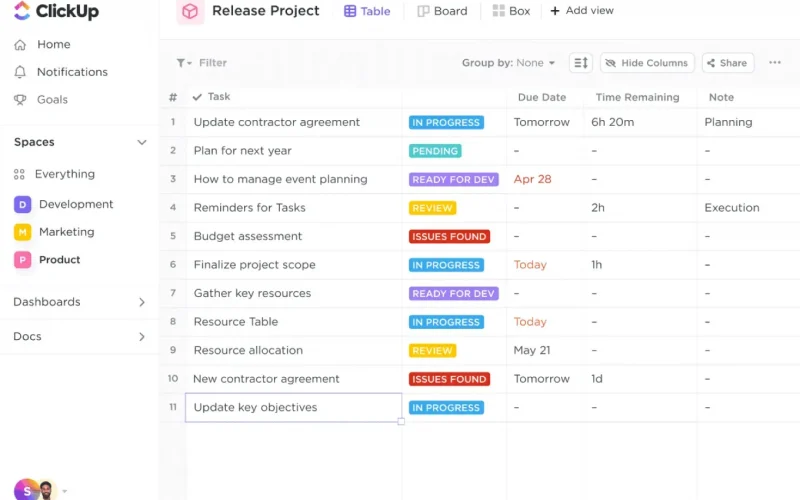Toggle Hide Columns eye button
The width and height of the screenshot is (800, 500).
pos(646,63)
